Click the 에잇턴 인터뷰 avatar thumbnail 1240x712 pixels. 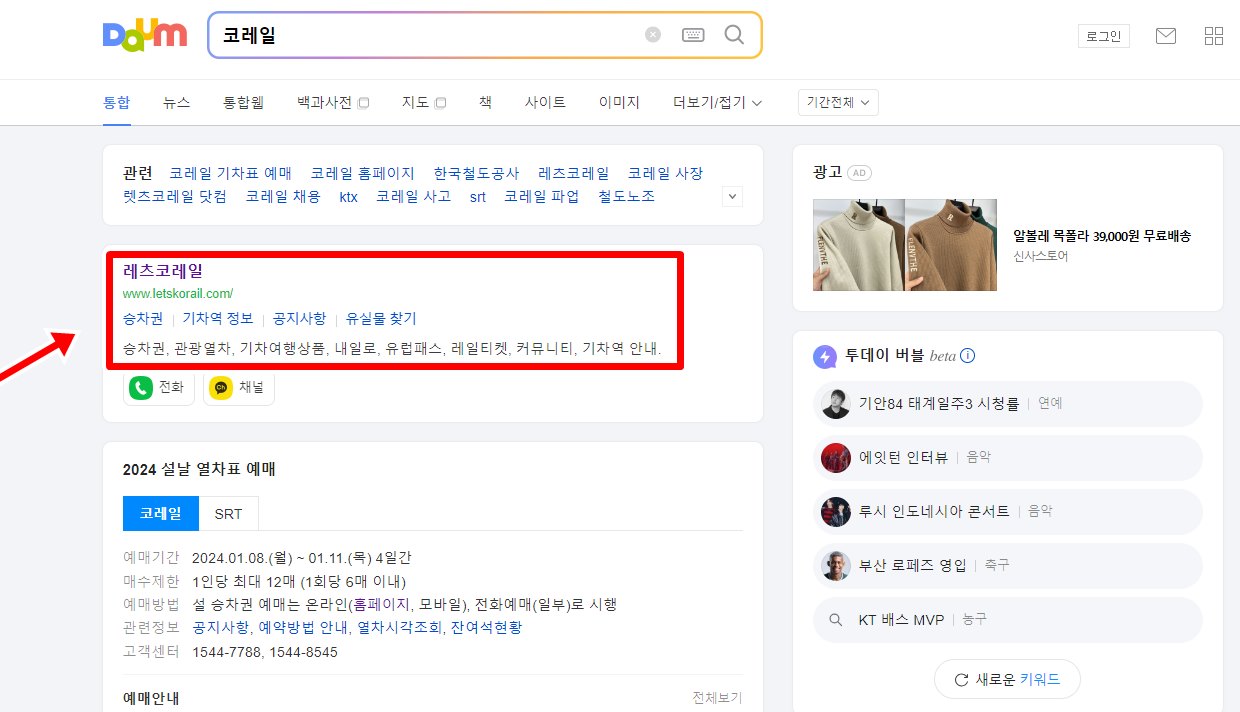[836, 458]
